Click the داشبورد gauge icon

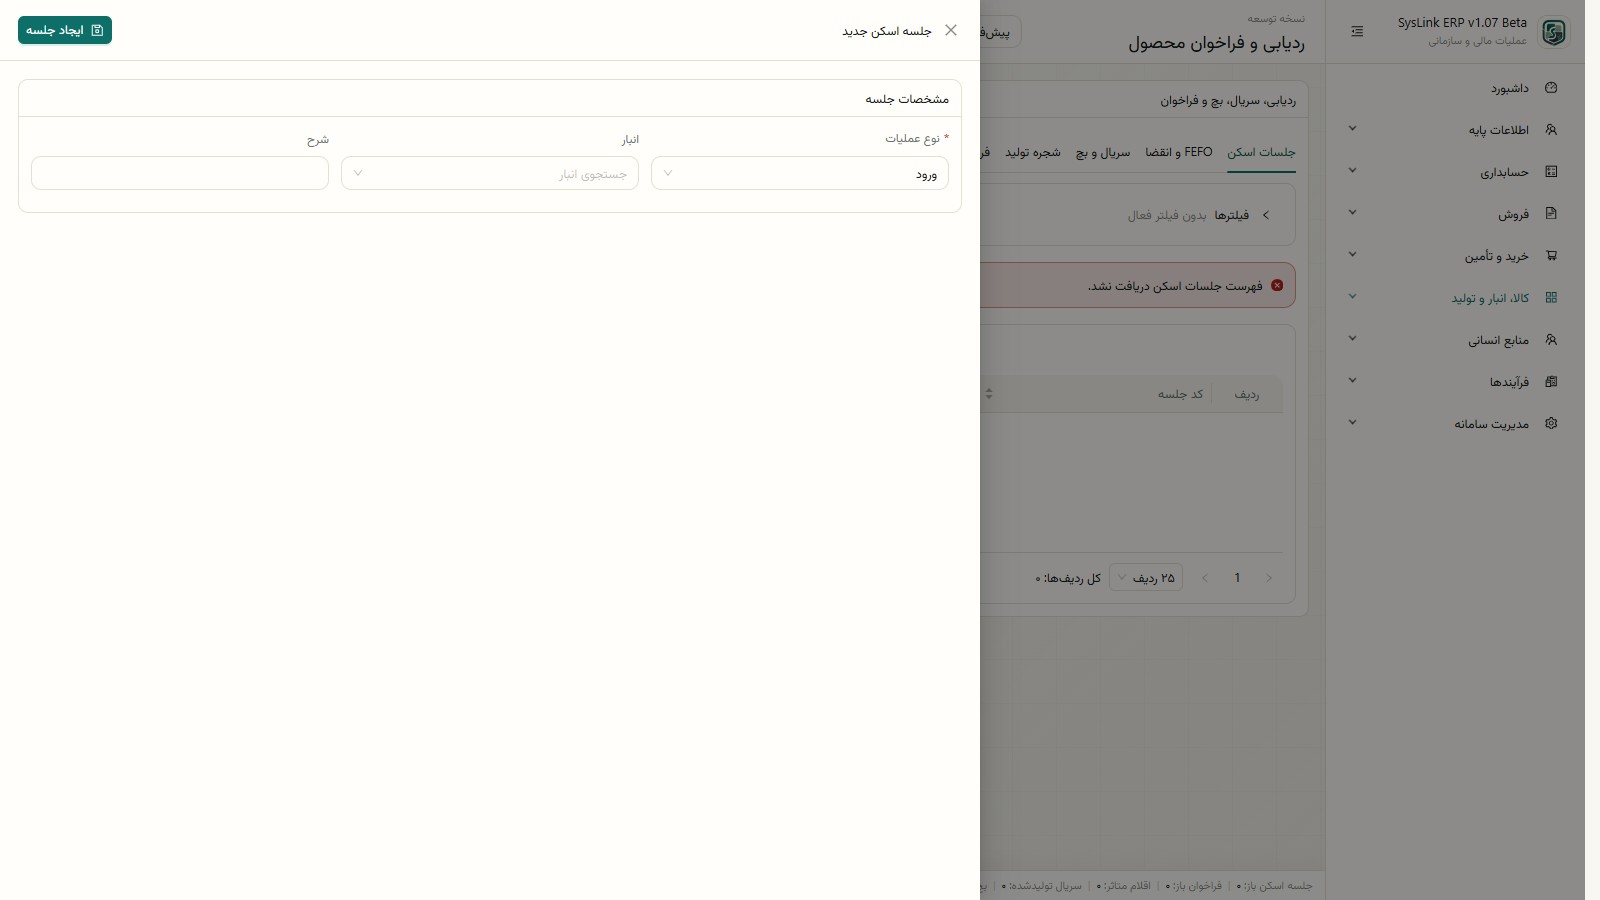click(x=1551, y=88)
